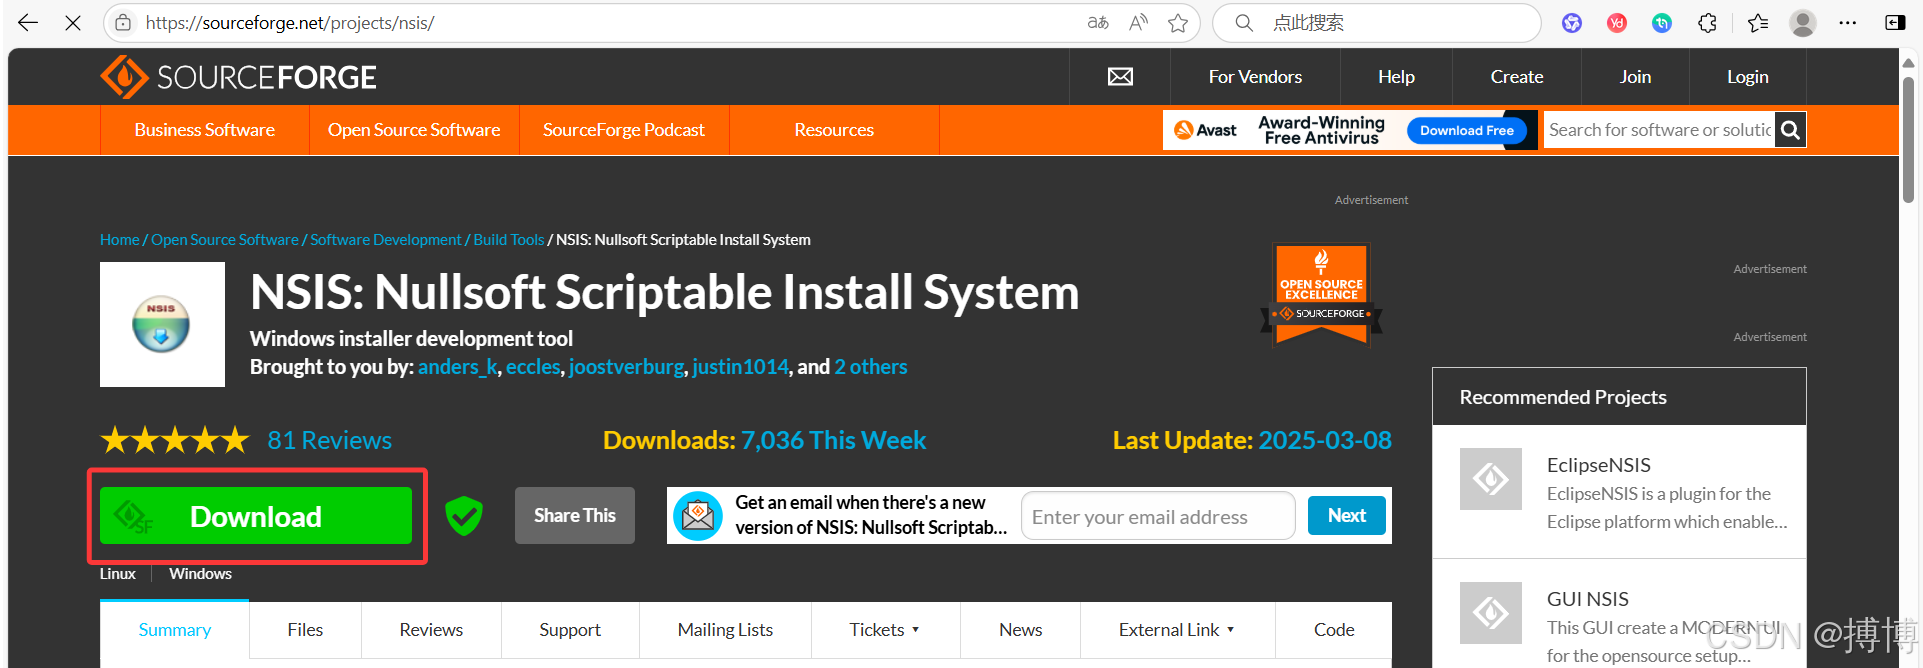View site info lock icon
Viewport: 1923px width, 668px height.
click(123, 22)
